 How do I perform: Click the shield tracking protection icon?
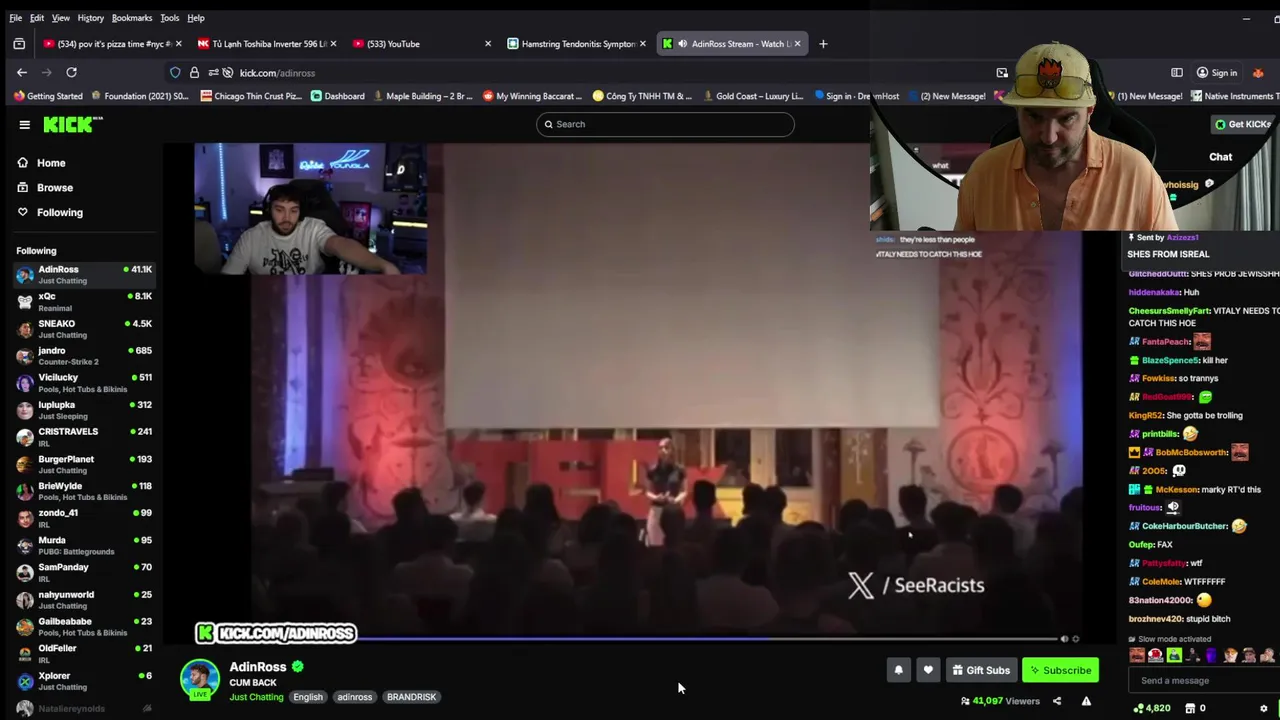(x=175, y=72)
